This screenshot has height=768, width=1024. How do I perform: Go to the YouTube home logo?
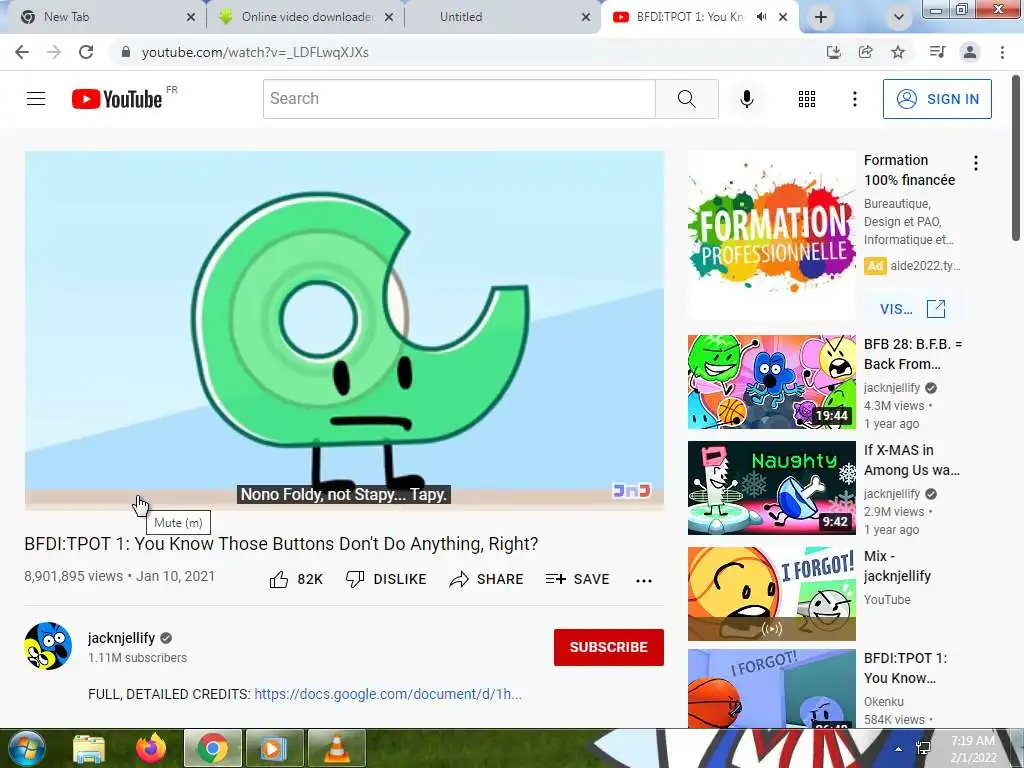pyautogui.click(x=117, y=99)
